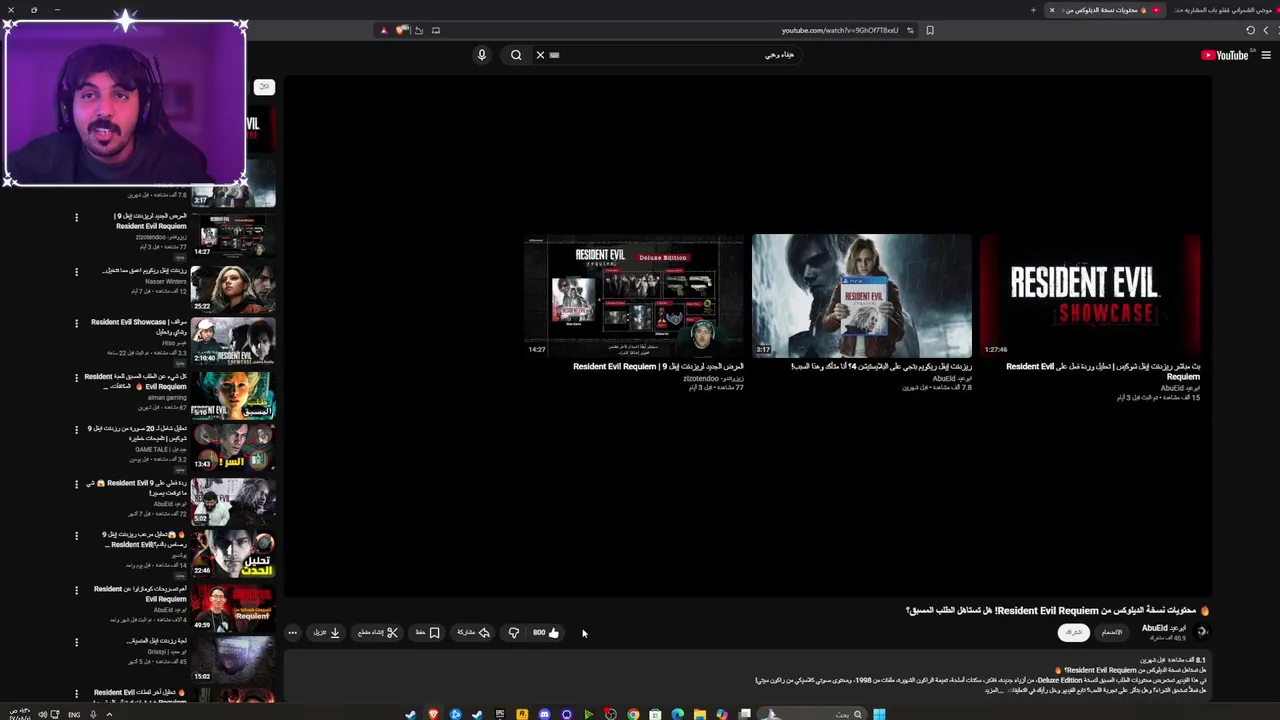Open options menu for zizotendoo sidebar video

76,218
